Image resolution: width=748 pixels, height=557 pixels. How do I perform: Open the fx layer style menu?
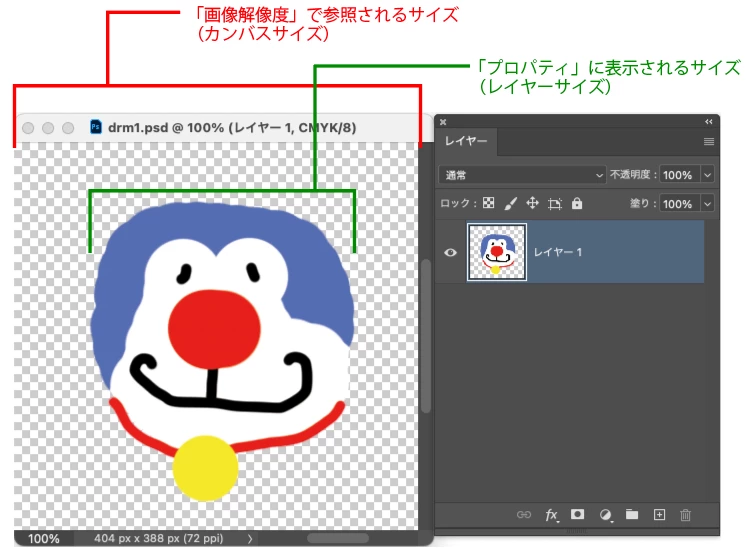(x=551, y=515)
